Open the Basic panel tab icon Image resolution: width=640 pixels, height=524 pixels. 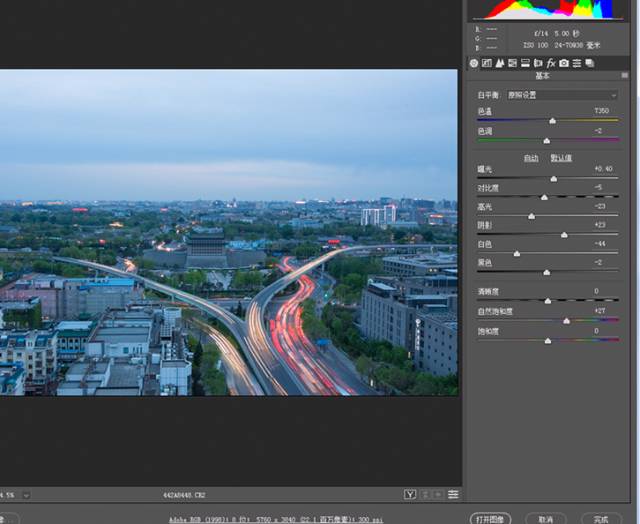pos(474,63)
